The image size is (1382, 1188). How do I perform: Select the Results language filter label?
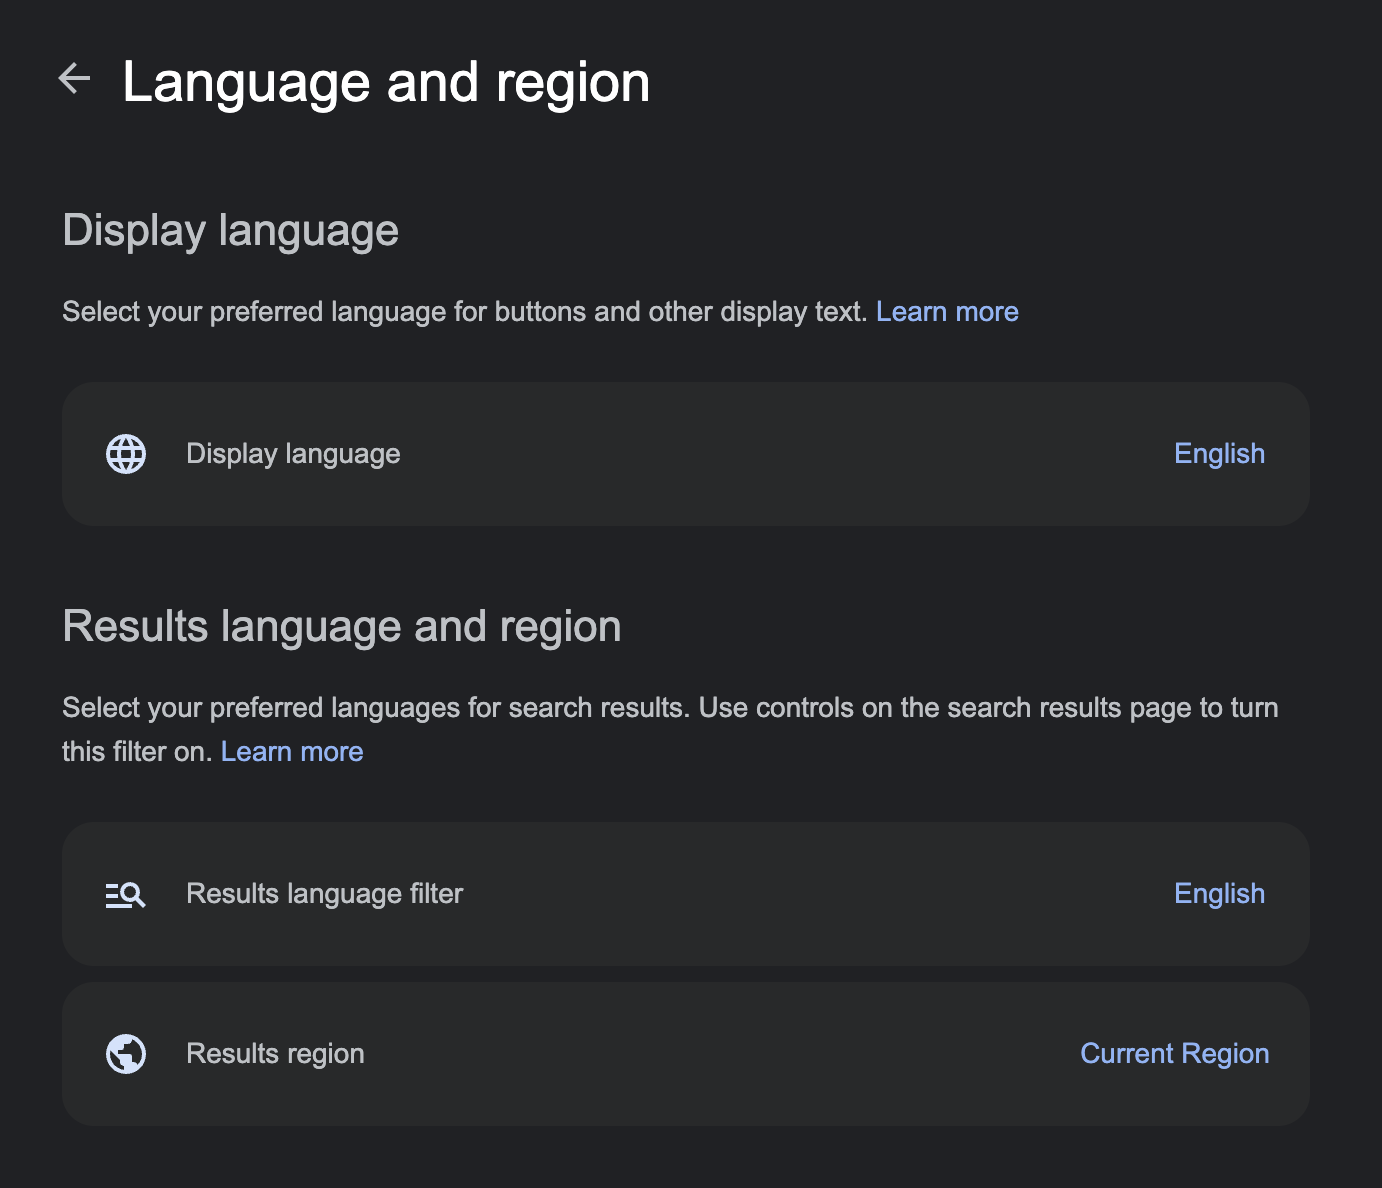click(324, 894)
